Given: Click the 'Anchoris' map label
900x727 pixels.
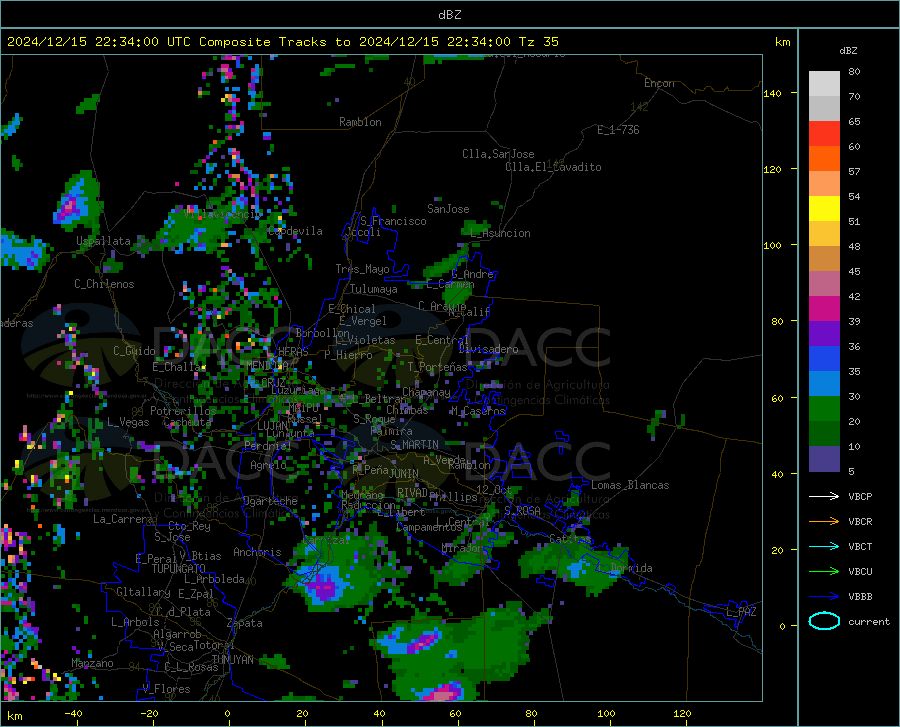Looking at the screenshot, I should [x=257, y=552].
